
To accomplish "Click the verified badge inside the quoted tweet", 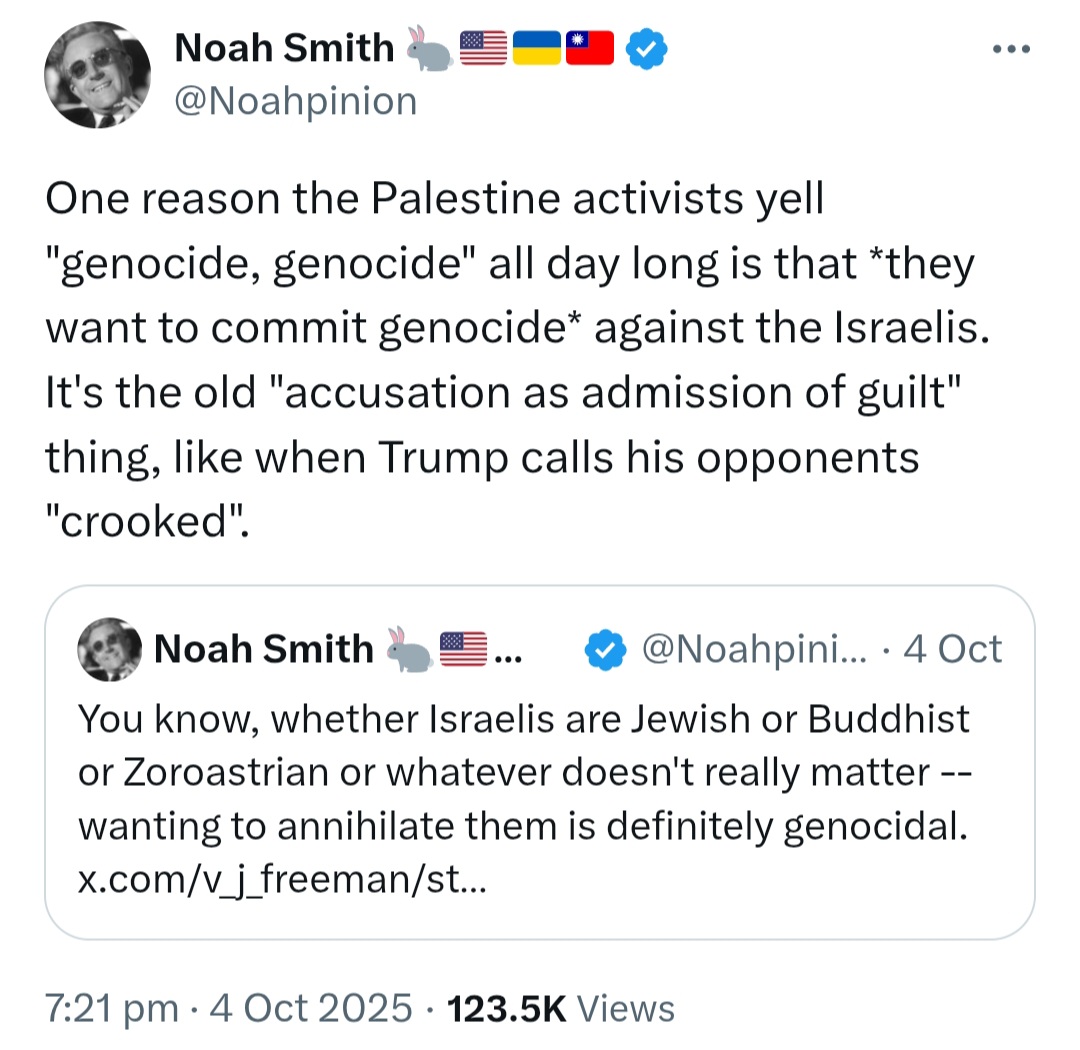I will [605, 649].
